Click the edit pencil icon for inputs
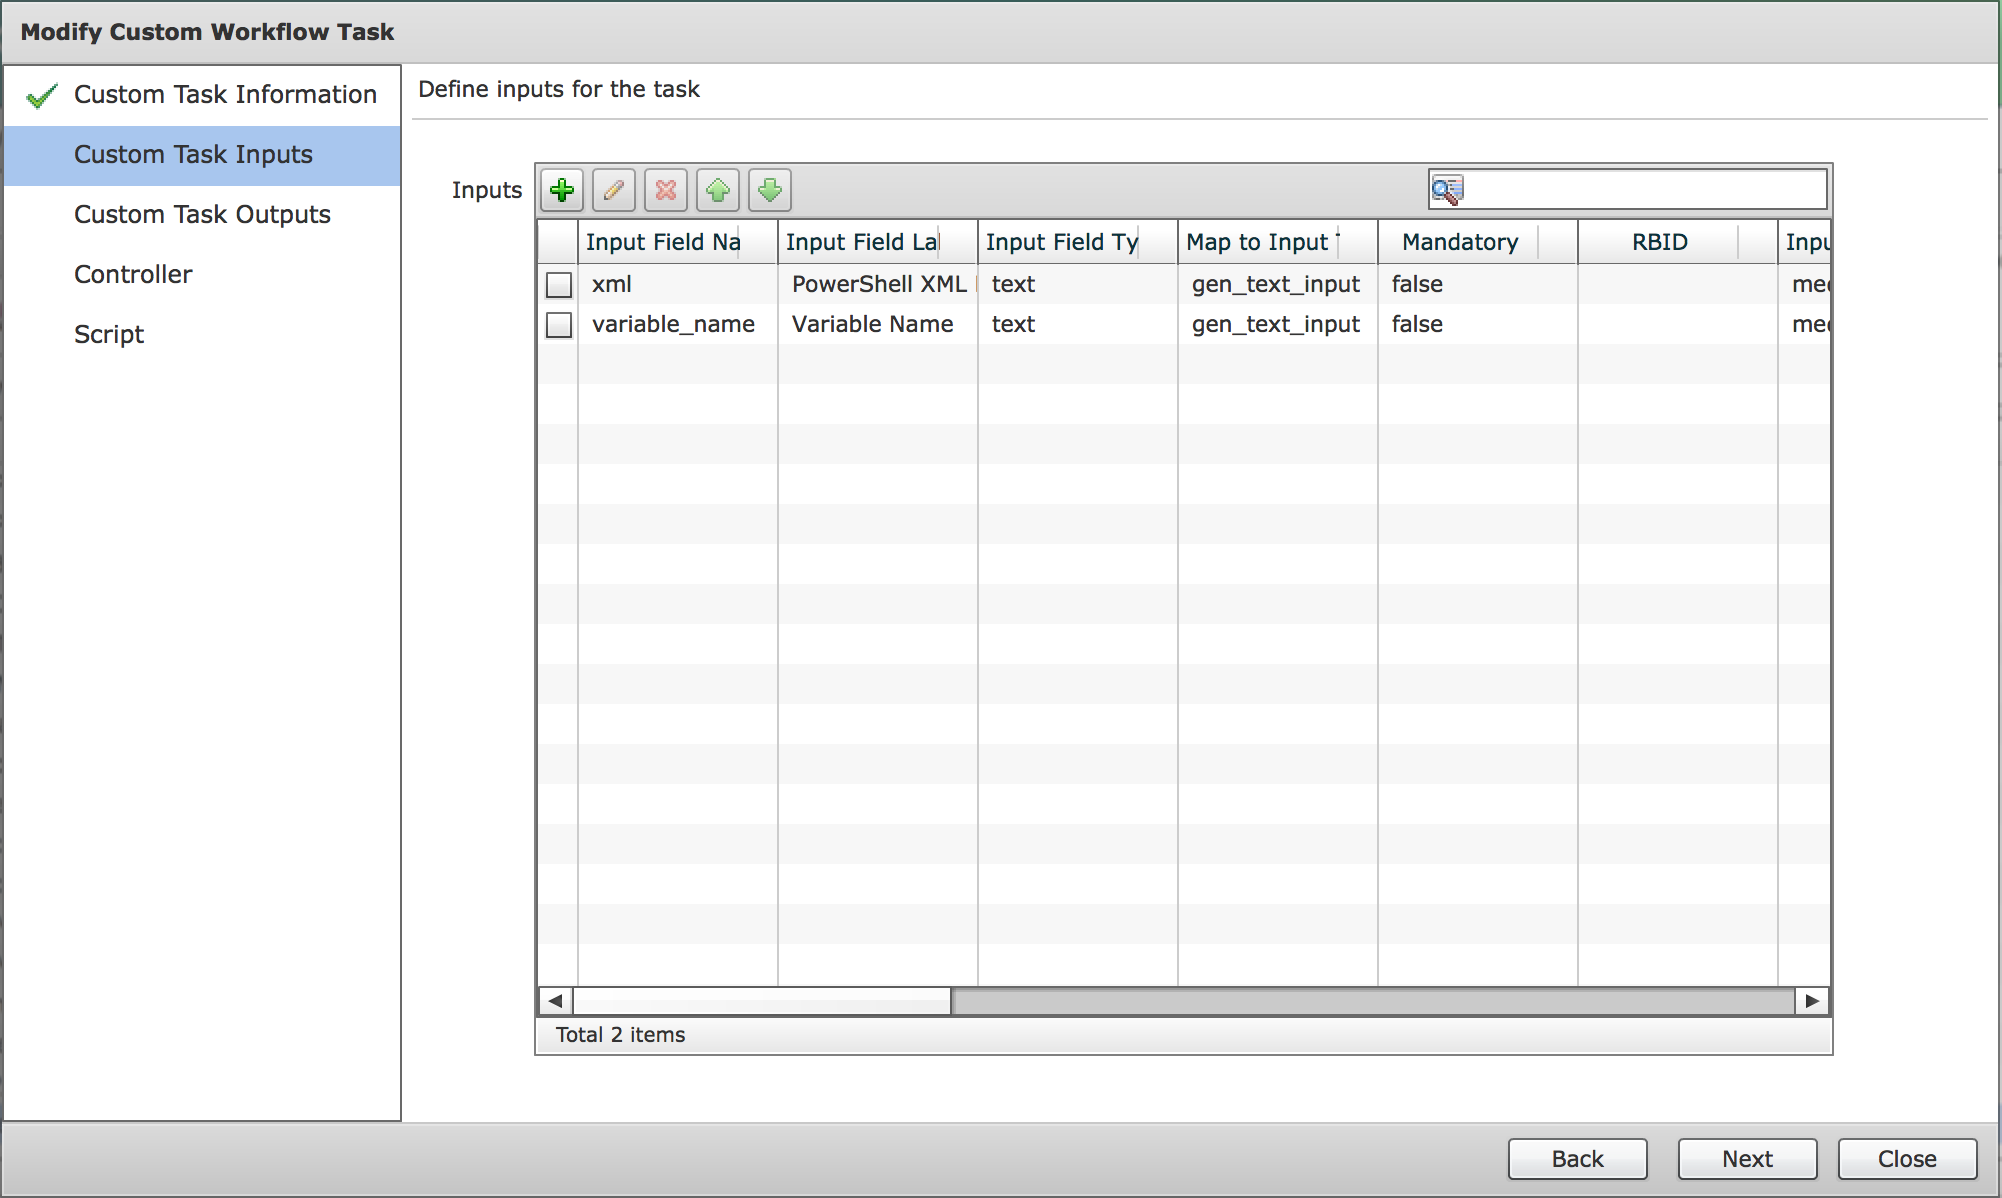Image resolution: width=2002 pixels, height=1198 pixels. tap(610, 190)
